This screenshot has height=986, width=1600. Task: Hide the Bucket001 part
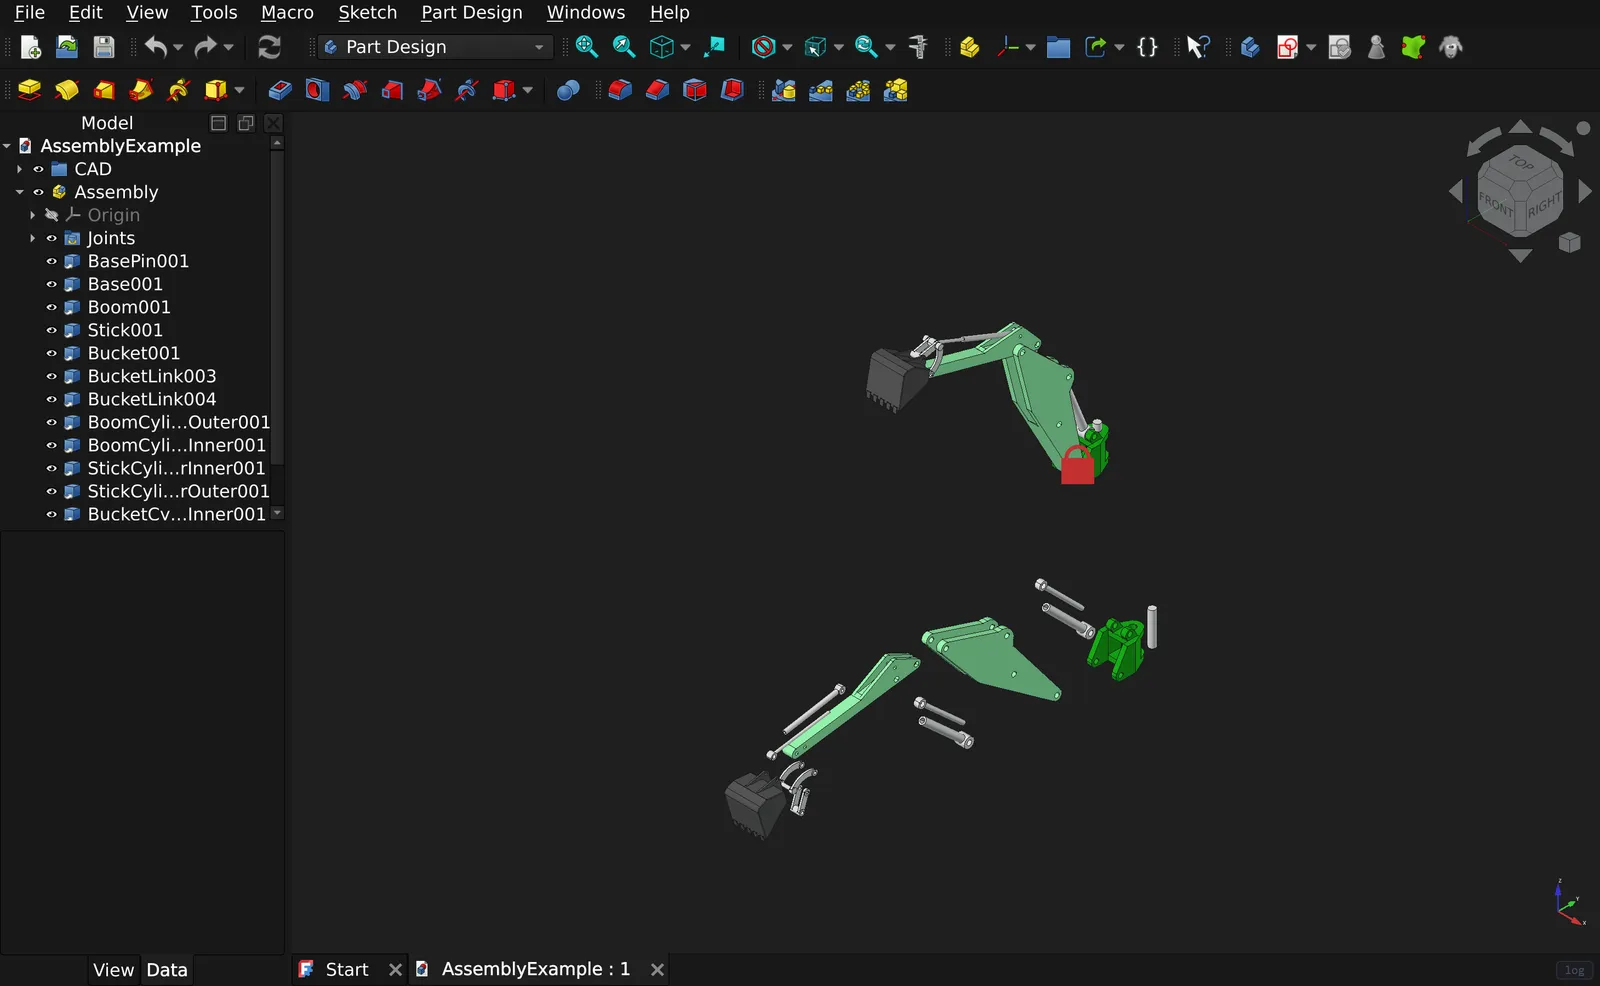click(x=52, y=353)
